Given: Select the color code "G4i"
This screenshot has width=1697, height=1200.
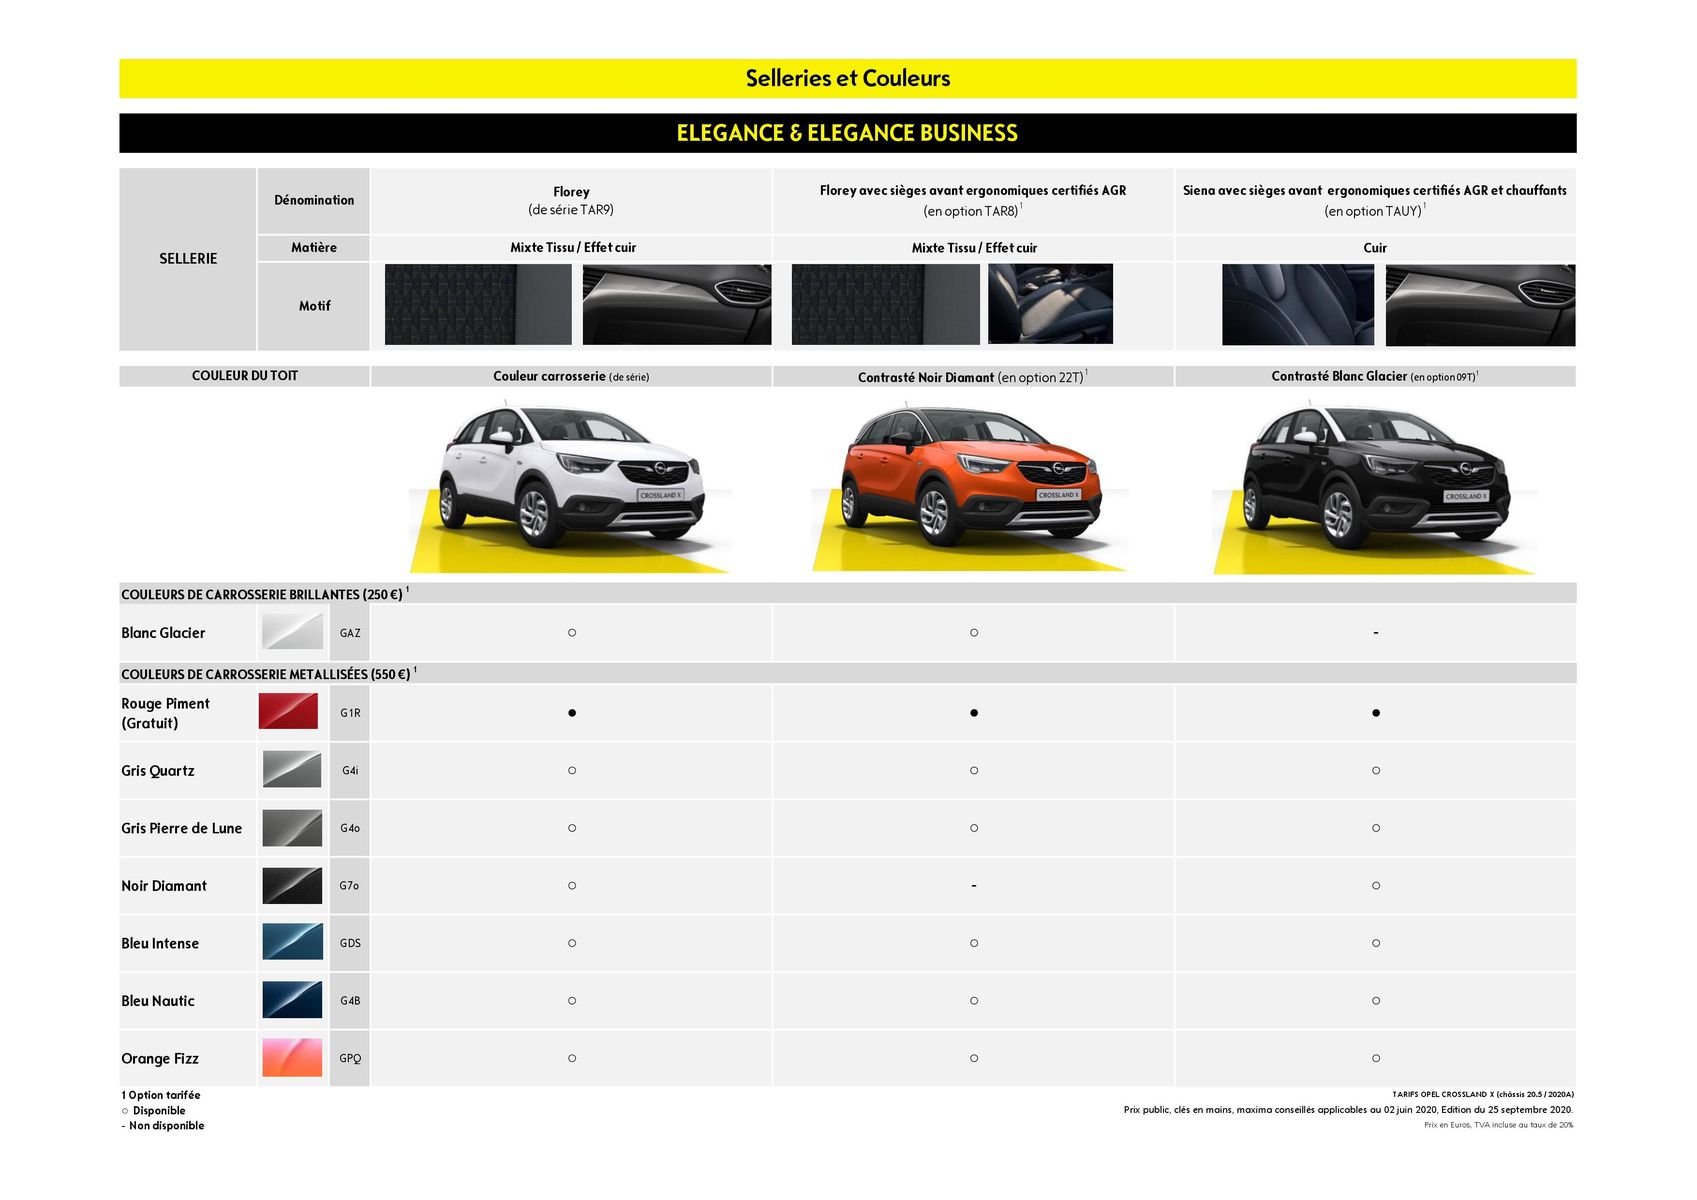Looking at the screenshot, I should coord(350,771).
